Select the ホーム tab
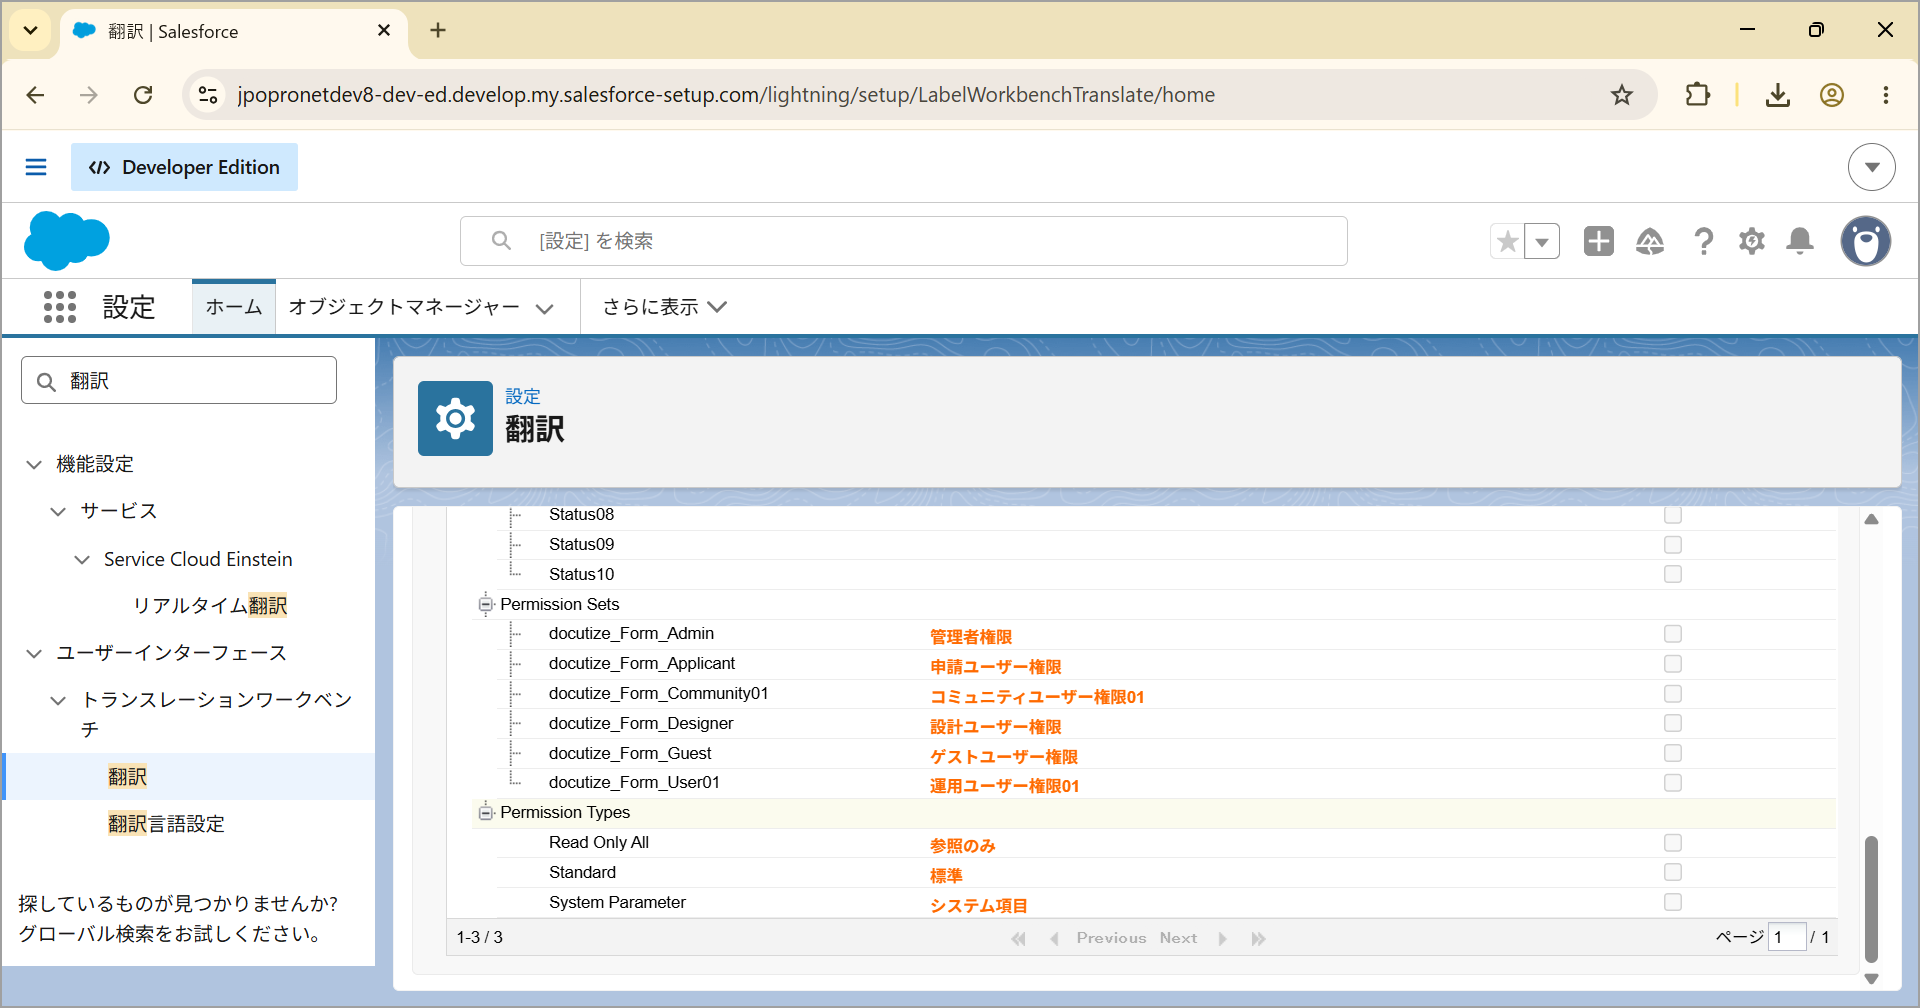Screen dimensions: 1920x1008 [x=234, y=307]
